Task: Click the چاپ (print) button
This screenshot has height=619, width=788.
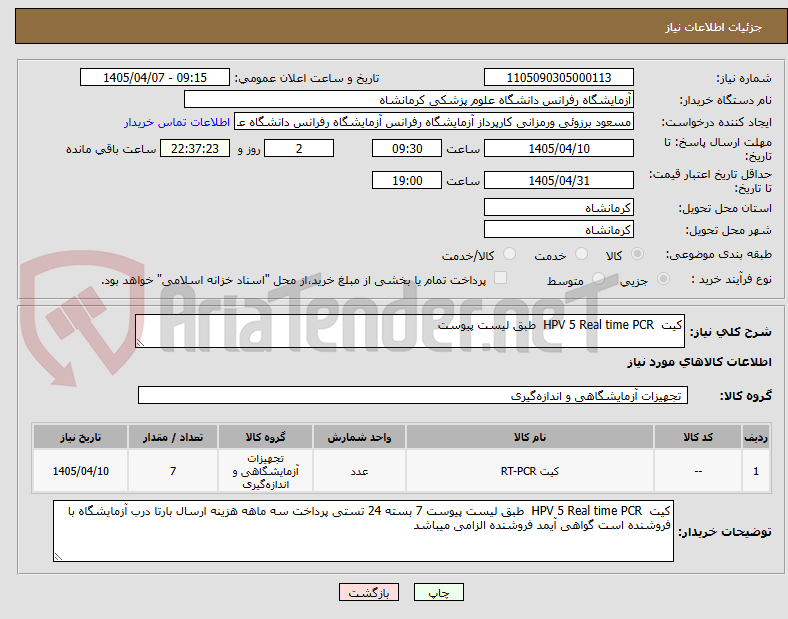Action: (438, 592)
